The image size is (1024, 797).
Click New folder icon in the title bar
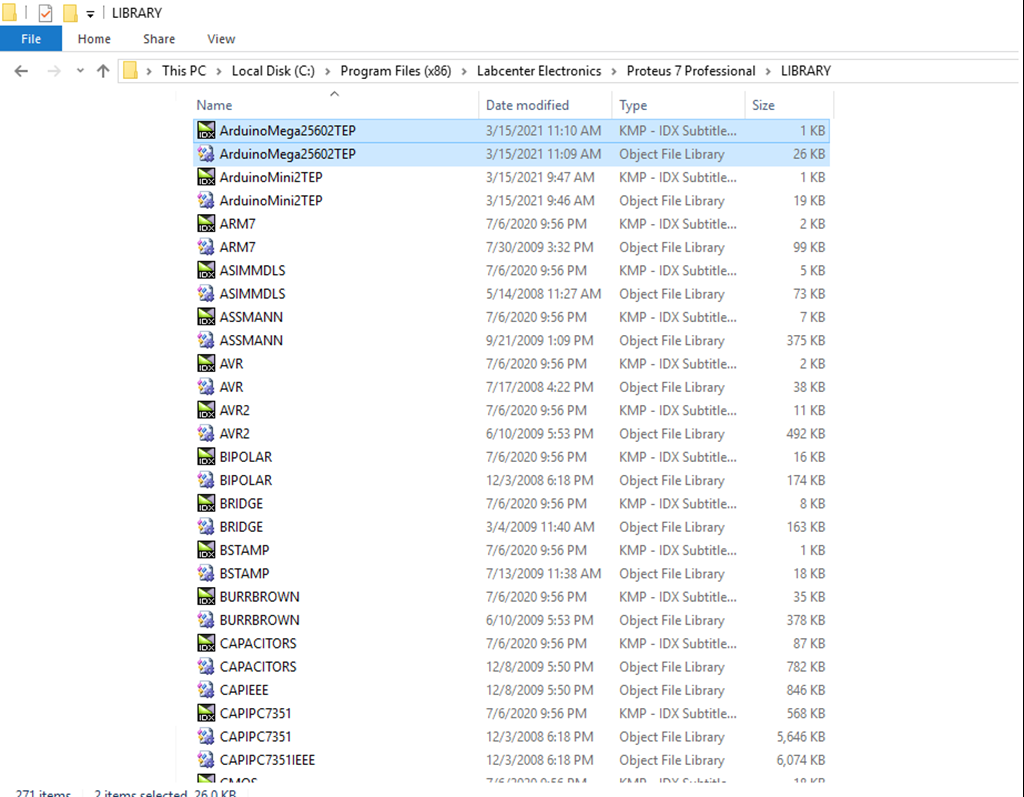point(70,13)
